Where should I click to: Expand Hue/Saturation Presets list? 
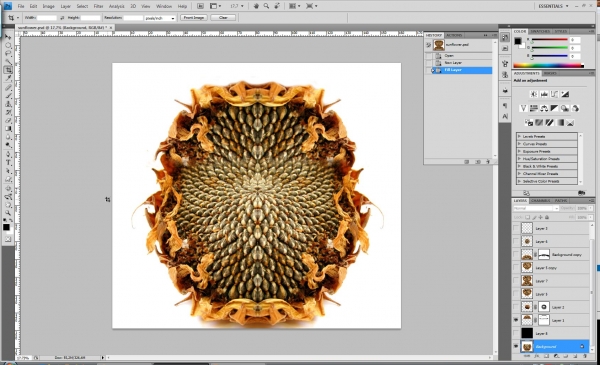[x=519, y=159]
